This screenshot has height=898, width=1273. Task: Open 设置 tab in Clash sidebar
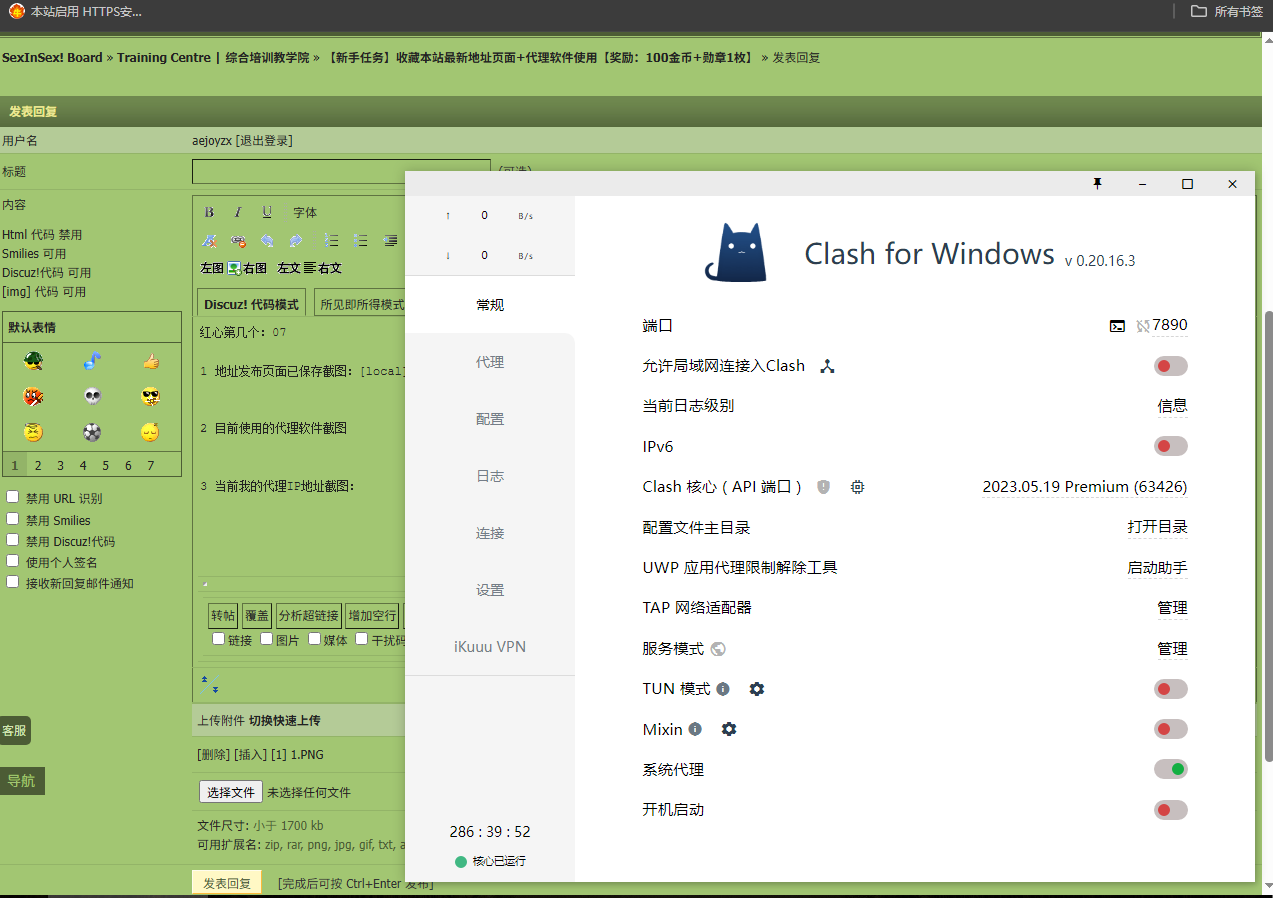pyautogui.click(x=490, y=590)
